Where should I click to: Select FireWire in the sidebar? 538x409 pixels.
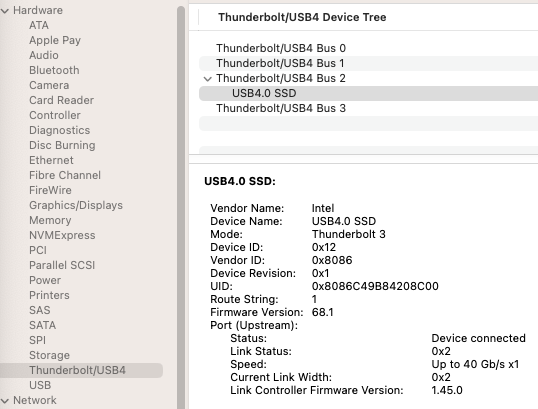pos(50,190)
